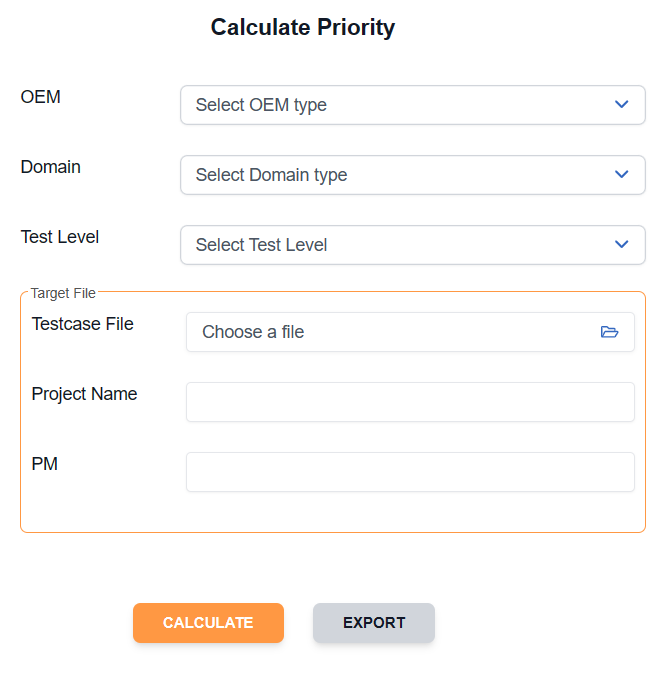This screenshot has width=659, height=697.
Task: Click the Target File group legend
Action: point(63,293)
